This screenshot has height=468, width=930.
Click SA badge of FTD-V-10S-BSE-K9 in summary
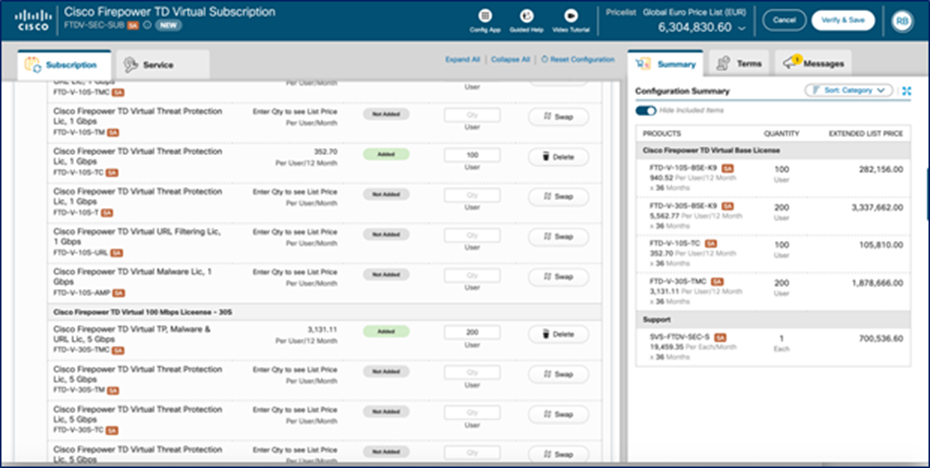pos(728,168)
